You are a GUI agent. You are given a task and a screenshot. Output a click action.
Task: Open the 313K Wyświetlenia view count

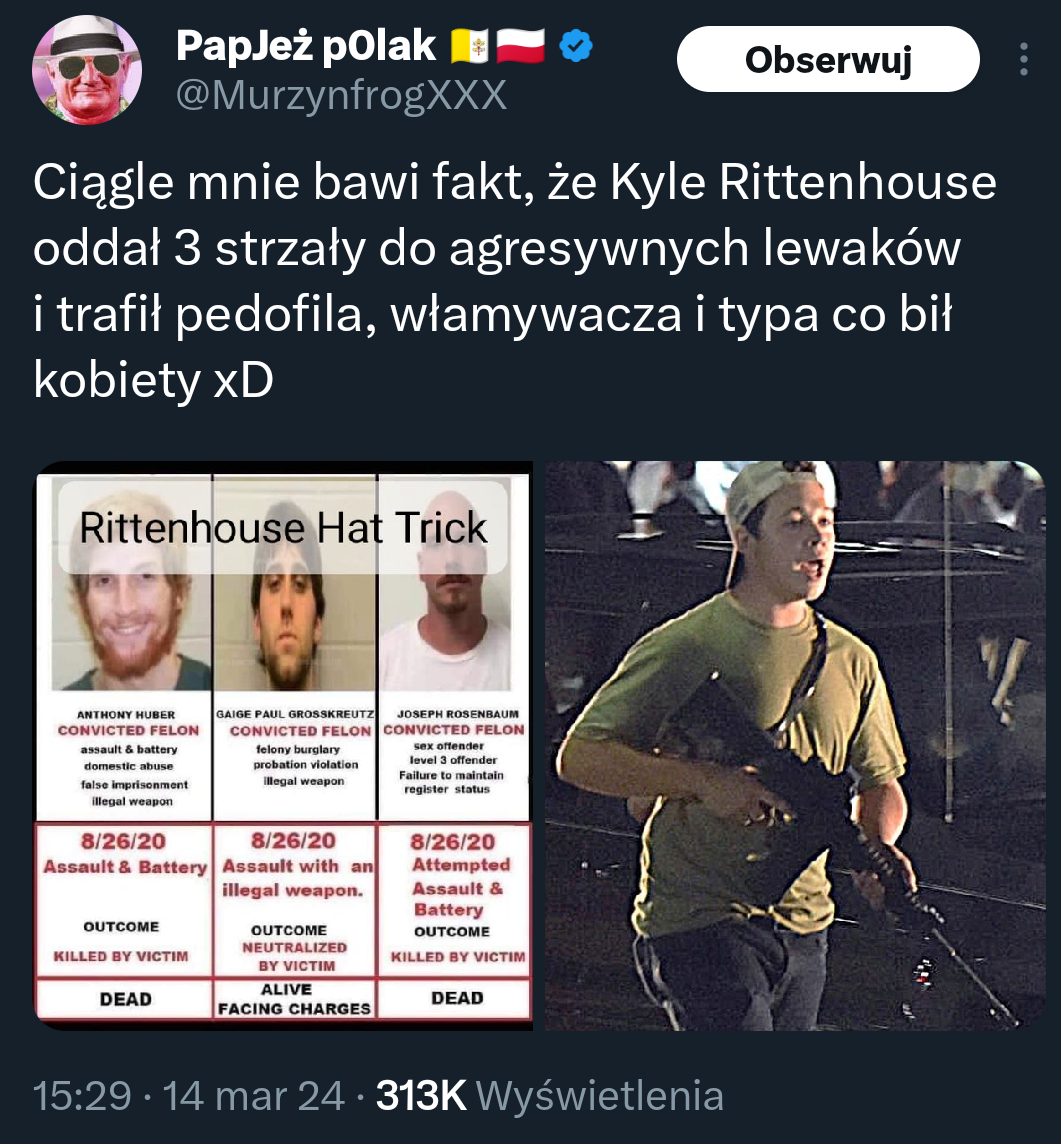click(549, 1096)
